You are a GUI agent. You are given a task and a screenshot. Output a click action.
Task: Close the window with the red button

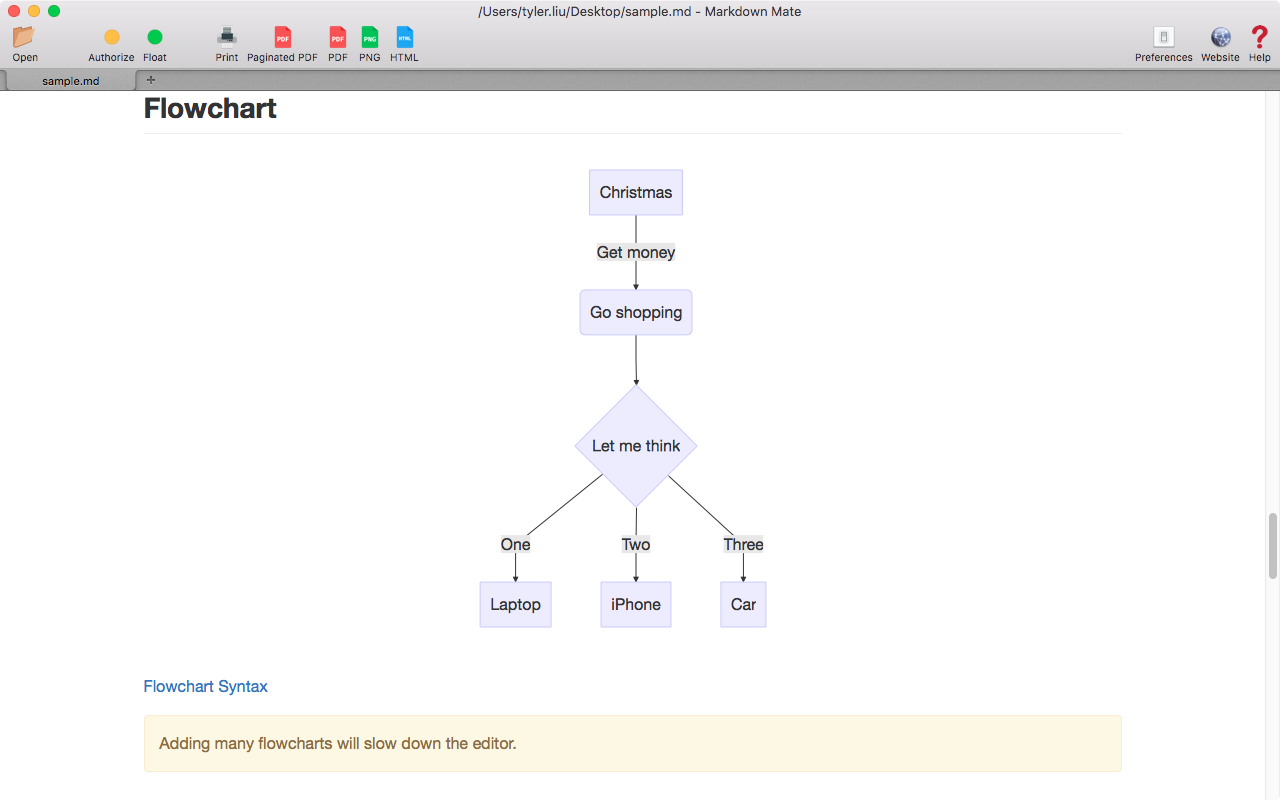(x=14, y=11)
